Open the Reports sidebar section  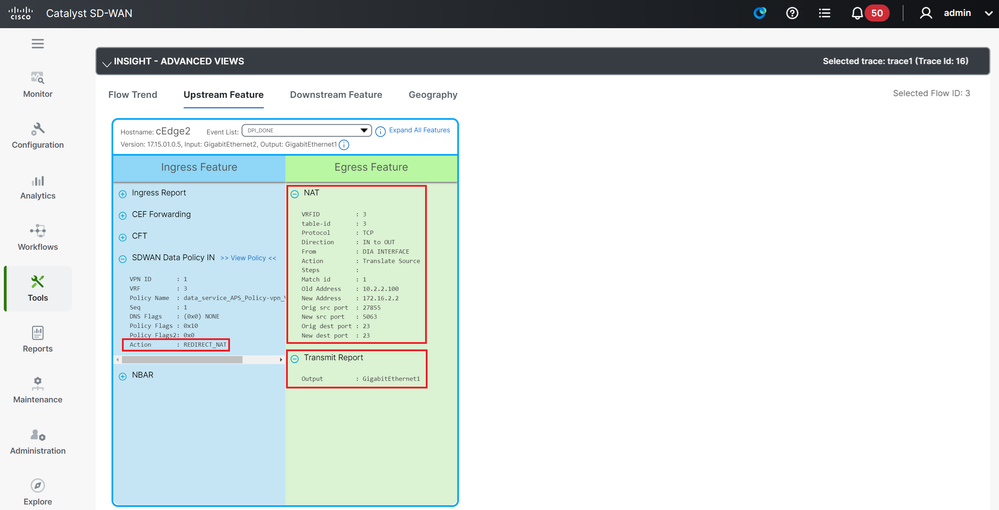pyautogui.click(x=38, y=340)
